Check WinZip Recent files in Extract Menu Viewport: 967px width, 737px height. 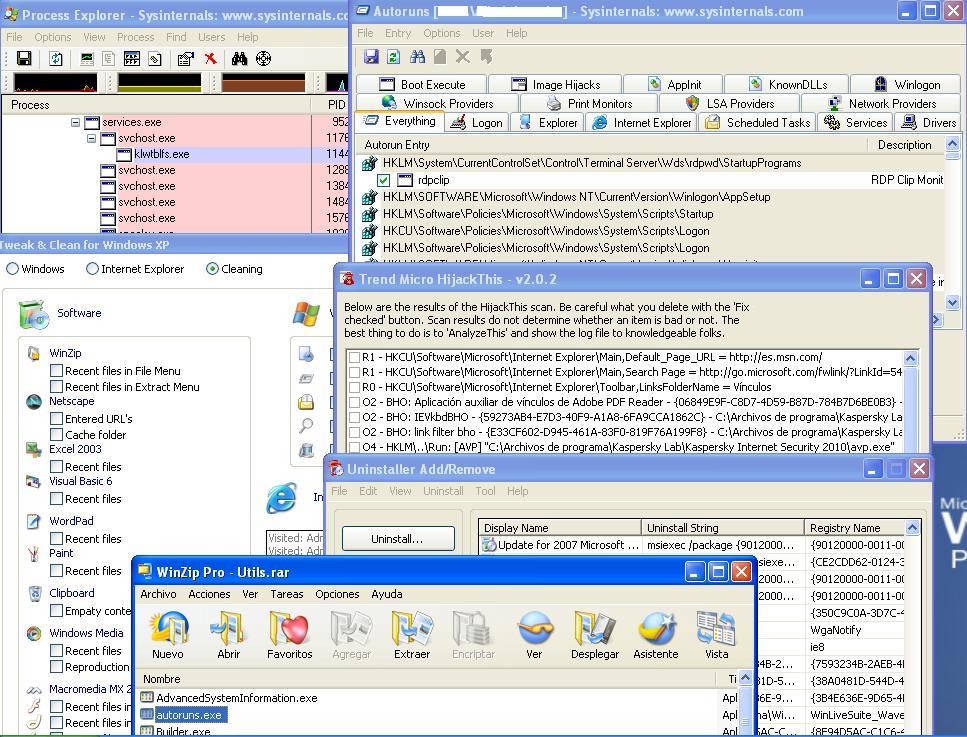(56, 387)
